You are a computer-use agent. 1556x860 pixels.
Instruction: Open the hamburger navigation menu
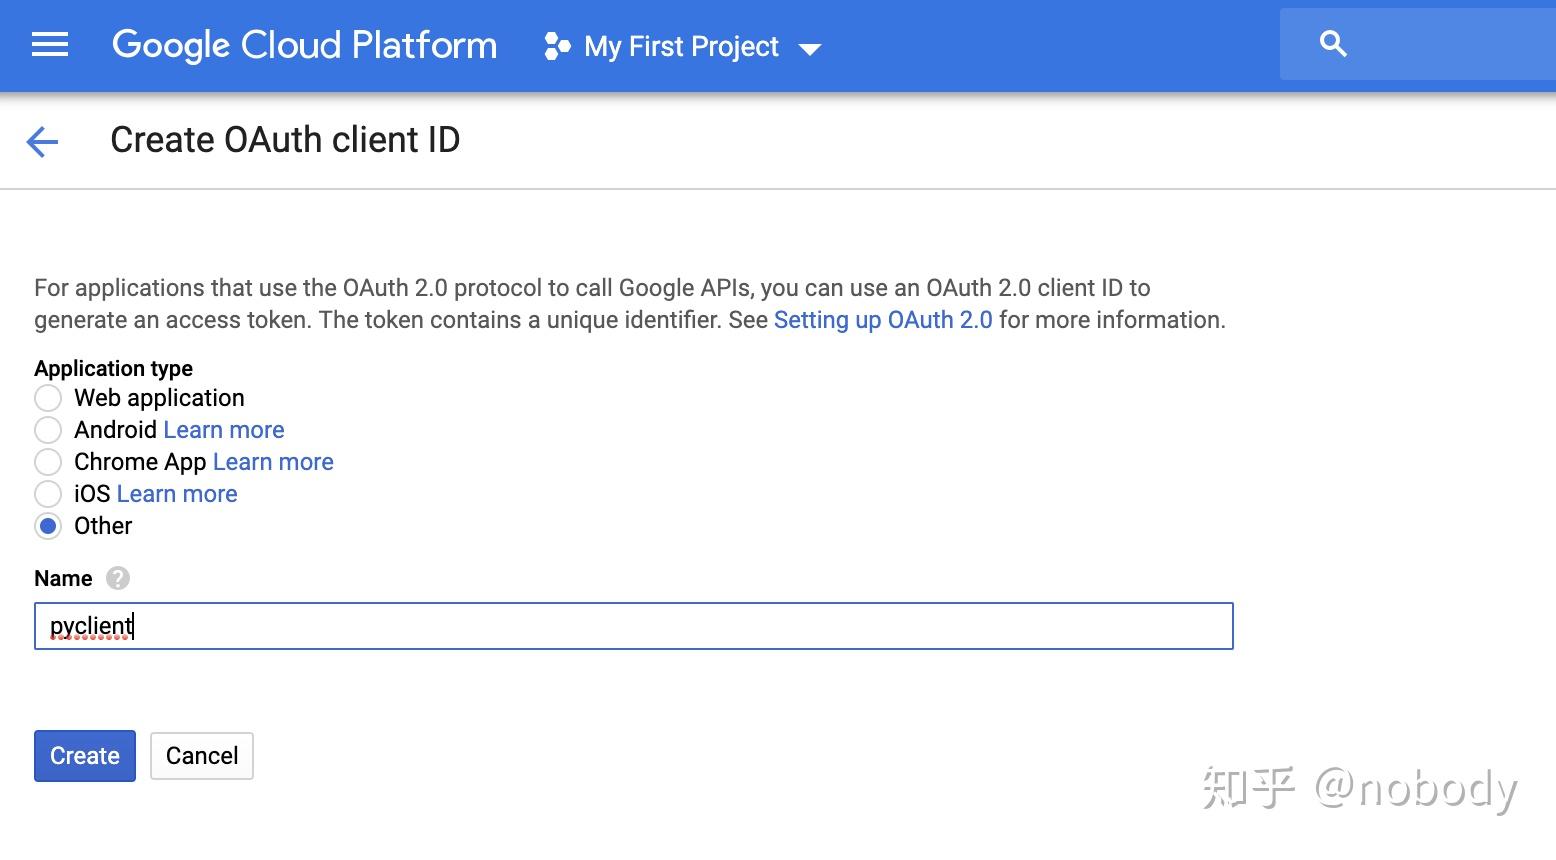click(50, 45)
